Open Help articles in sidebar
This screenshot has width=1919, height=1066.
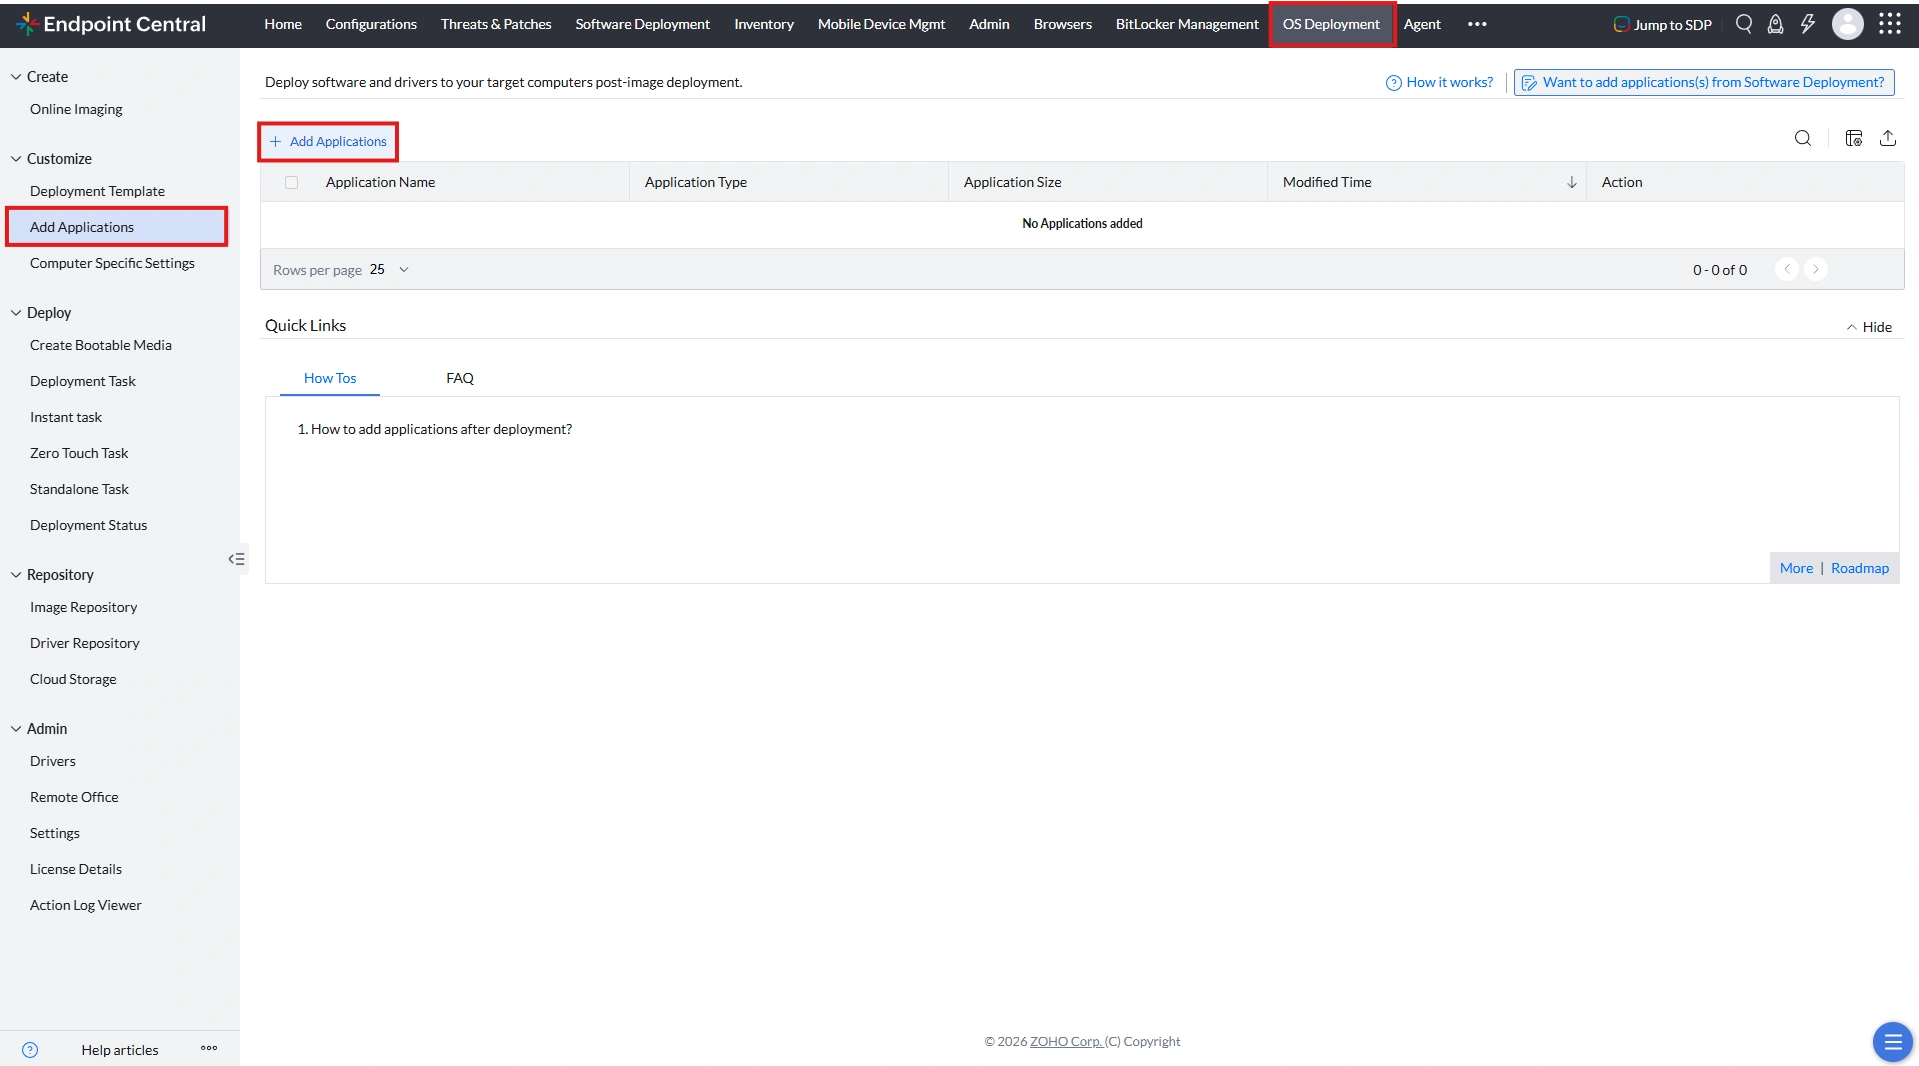120,1050
